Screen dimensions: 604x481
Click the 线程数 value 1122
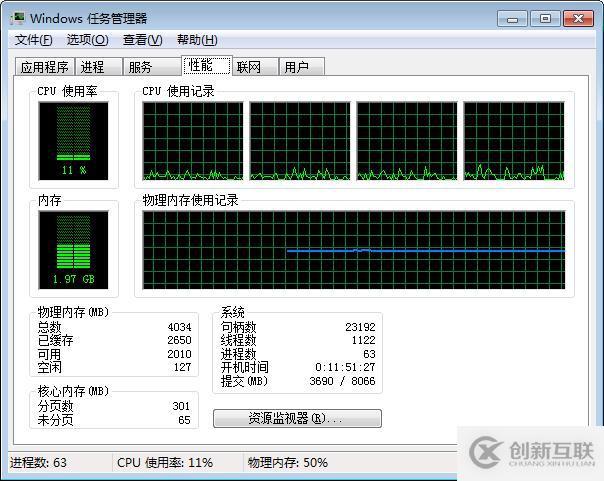(x=363, y=340)
